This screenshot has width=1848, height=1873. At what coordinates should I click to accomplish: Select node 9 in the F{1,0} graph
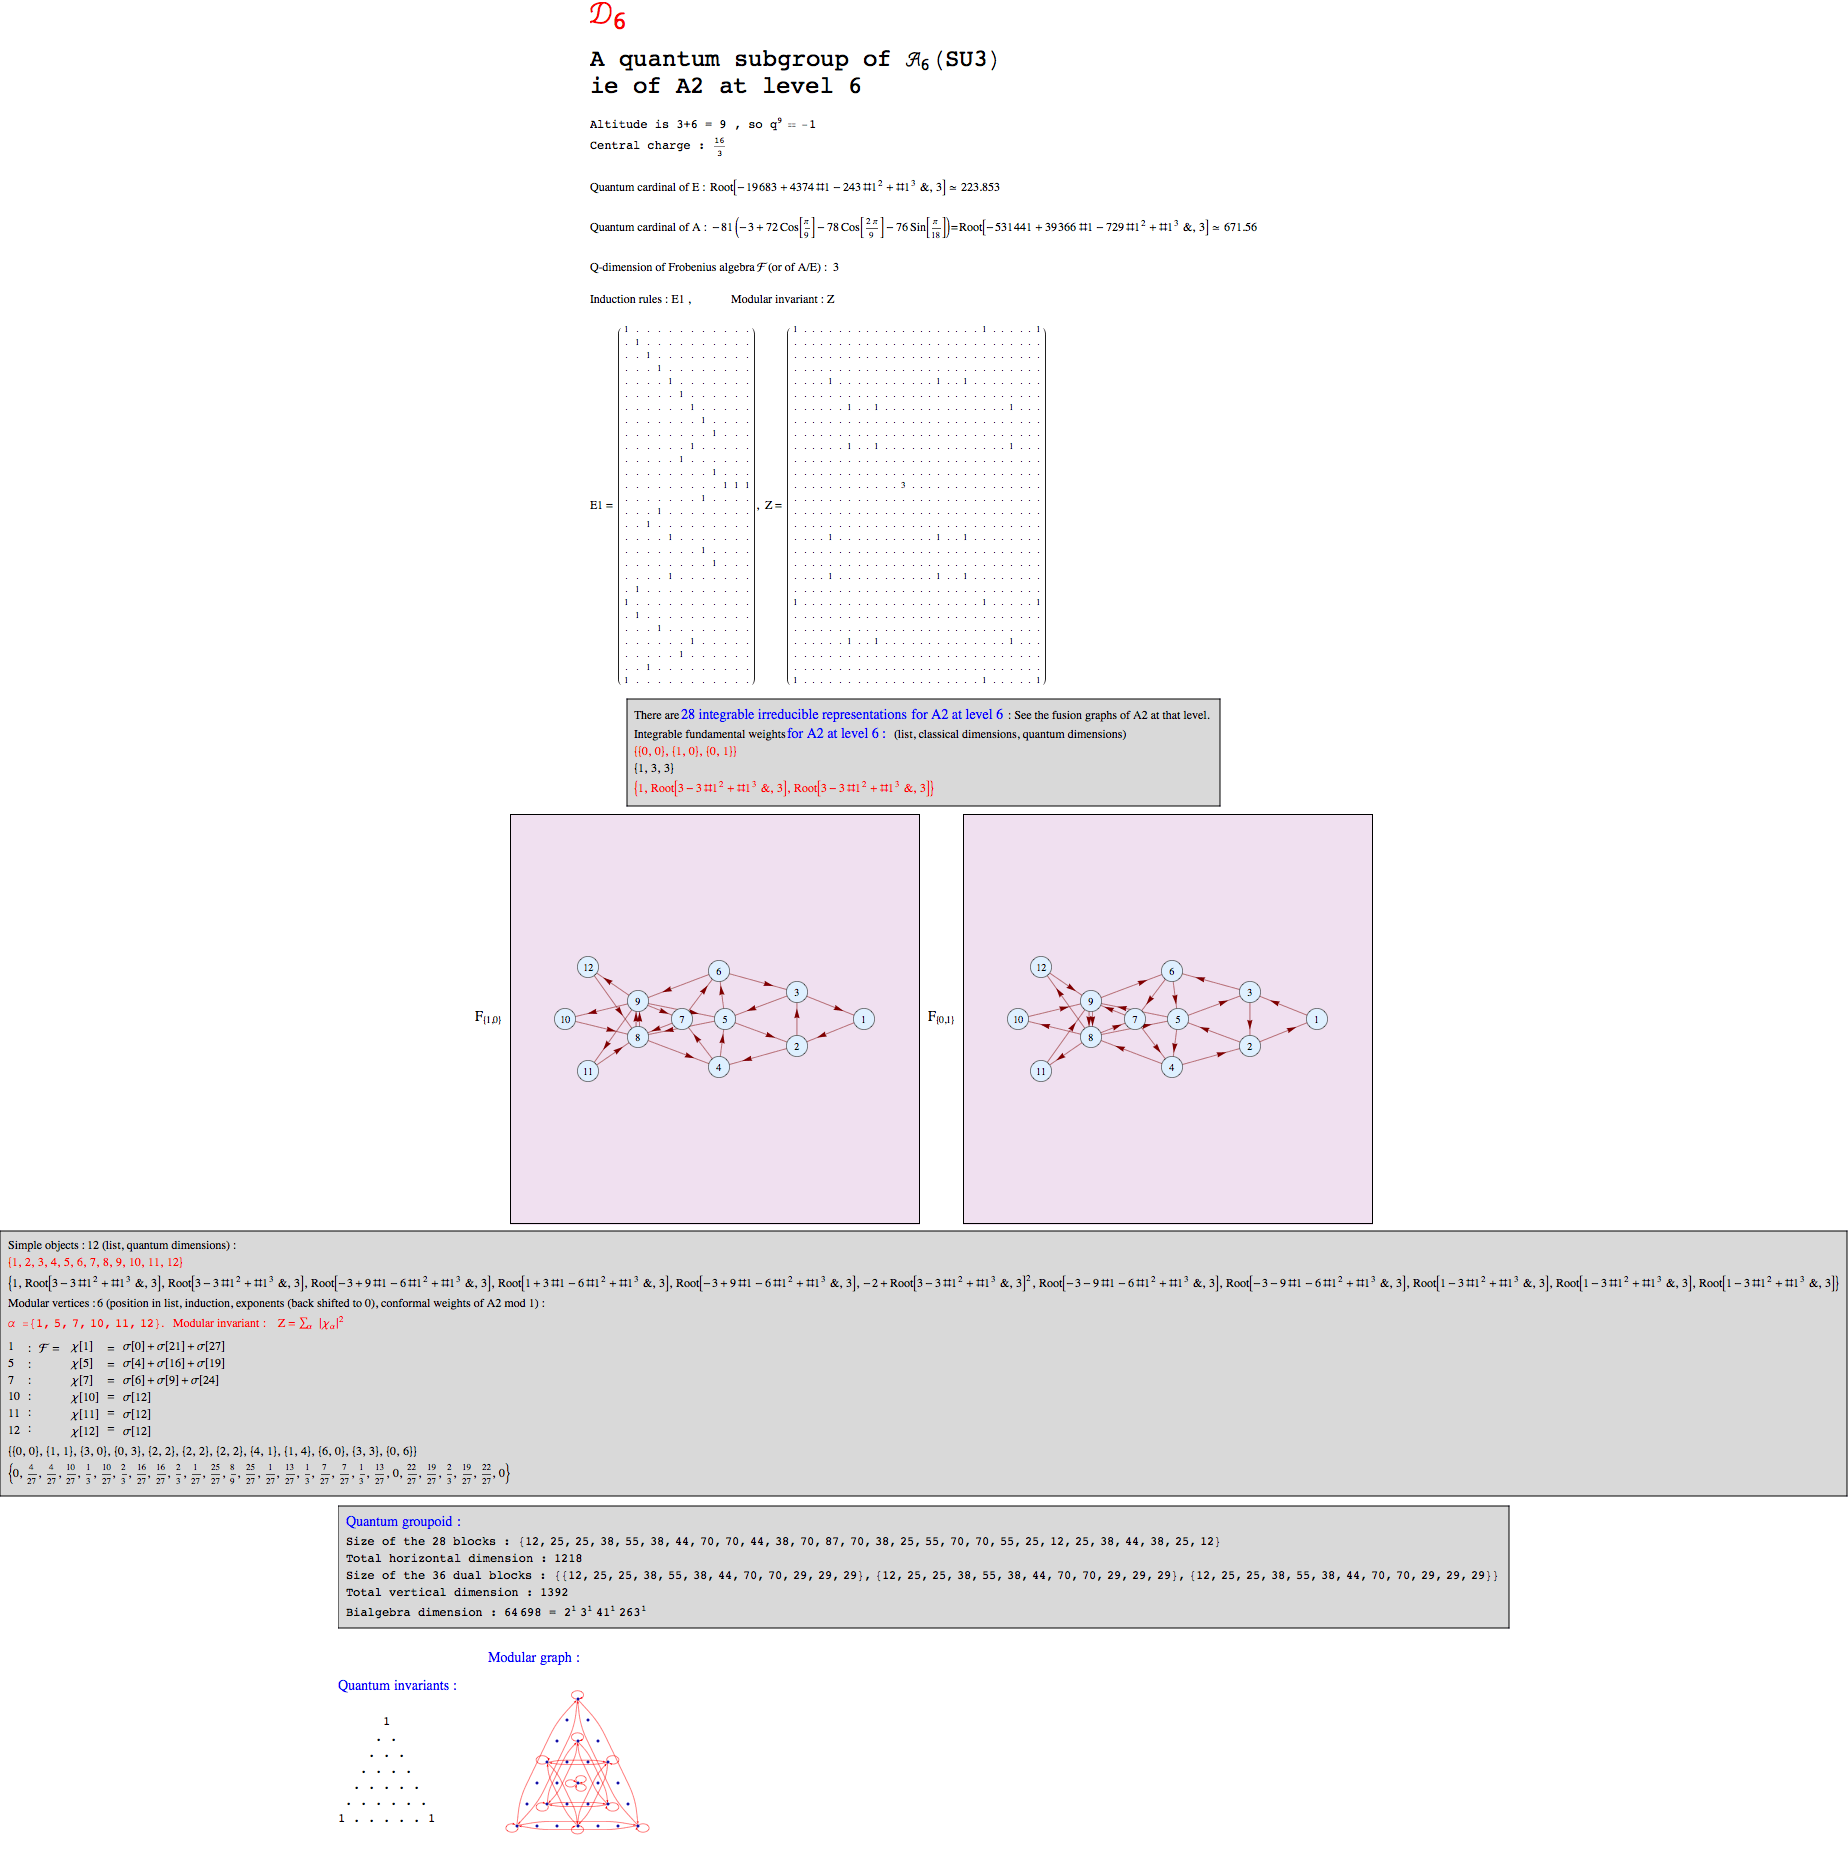click(x=638, y=1001)
